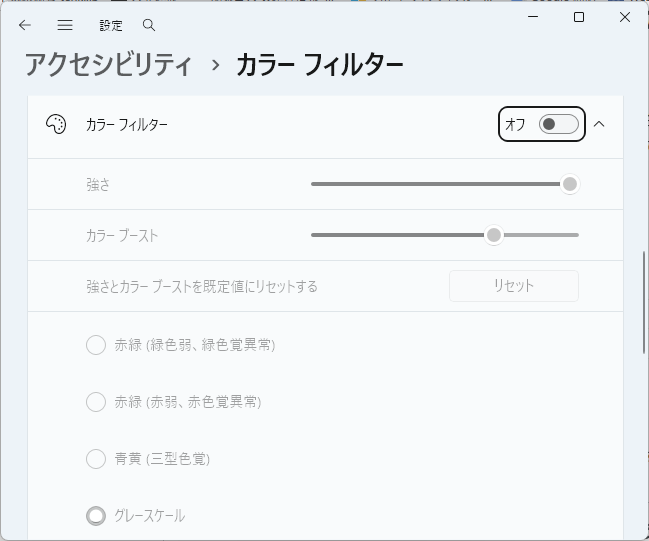Select 青黄 (三型色覚) radio option
Image resolution: width=649 pixels, height=541 pixels.
(96, 459)
